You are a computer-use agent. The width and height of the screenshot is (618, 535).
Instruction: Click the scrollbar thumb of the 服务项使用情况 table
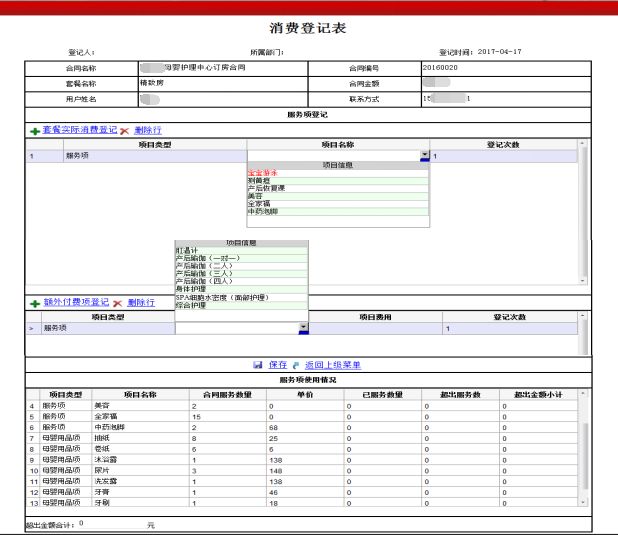(x=583, y=456)
